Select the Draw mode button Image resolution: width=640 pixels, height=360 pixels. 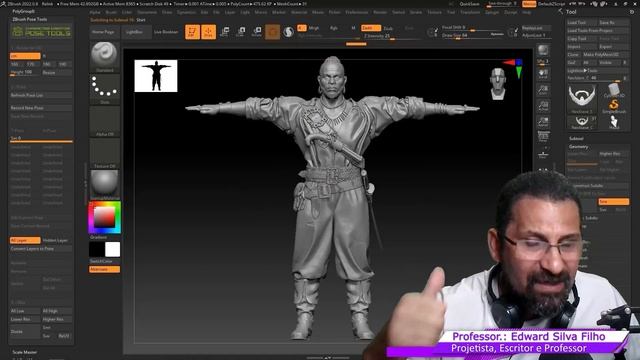click(x=208, y=32)
